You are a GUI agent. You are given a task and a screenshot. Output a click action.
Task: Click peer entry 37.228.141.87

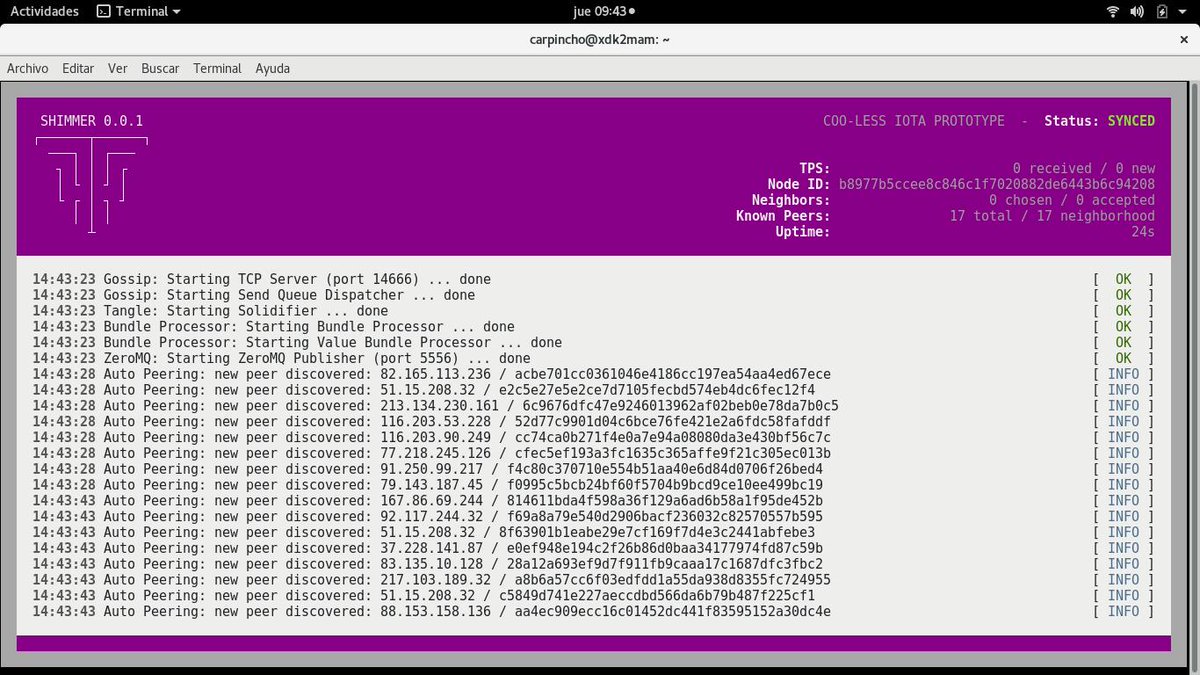427,548
